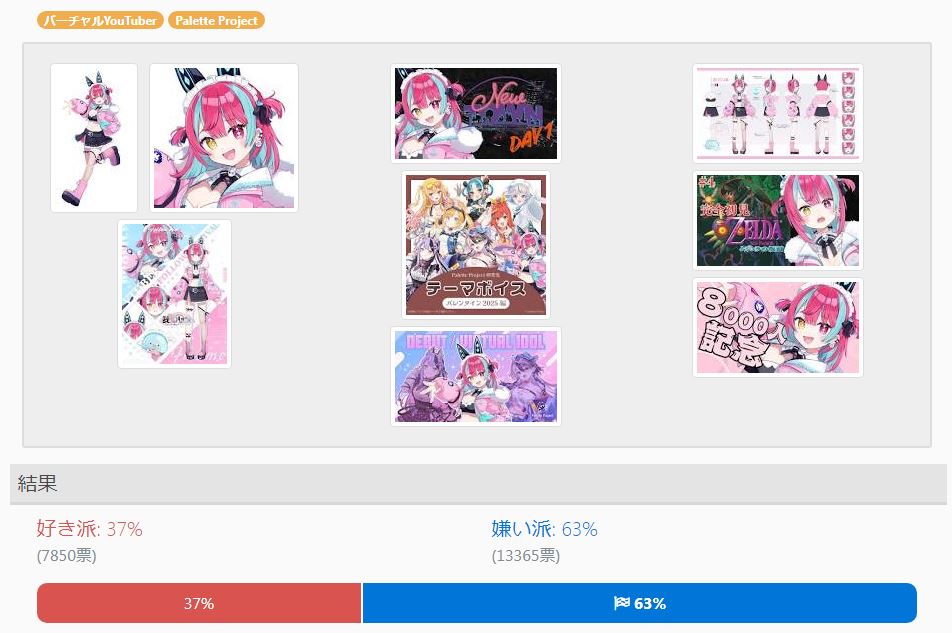
Task: Select the 嫌い派 63% label
Action: click(545, 529)
